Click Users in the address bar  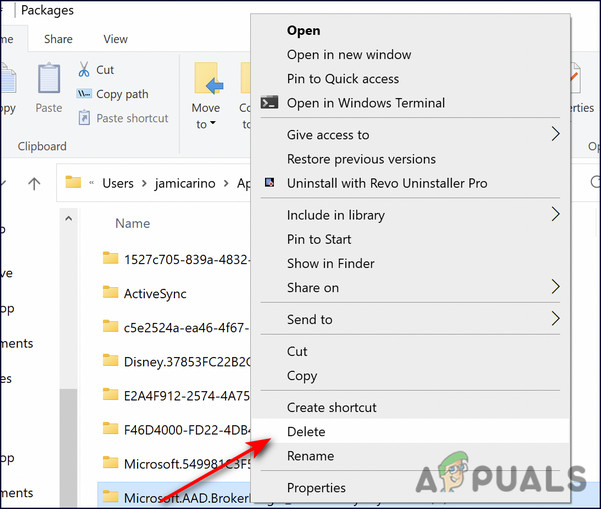(x=118, y=184)
